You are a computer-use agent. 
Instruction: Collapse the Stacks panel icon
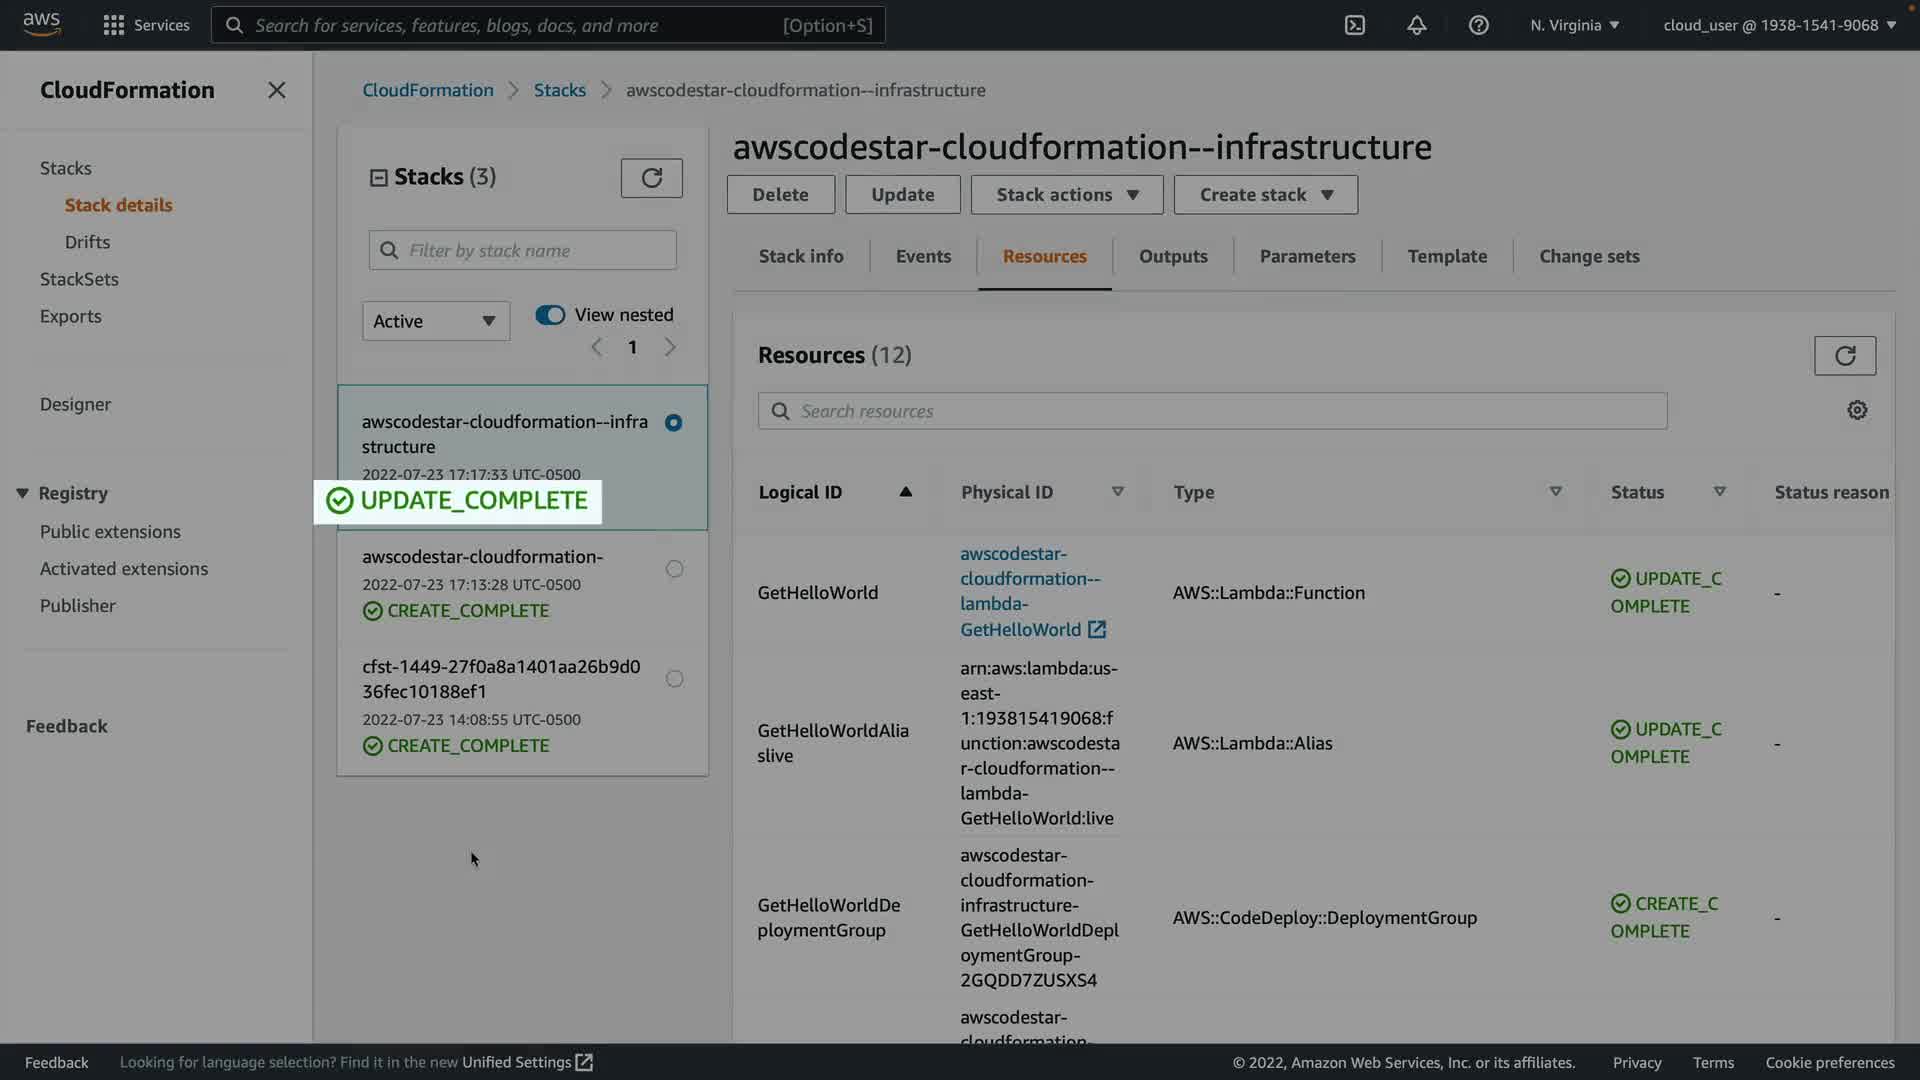[x=379, y=178]
